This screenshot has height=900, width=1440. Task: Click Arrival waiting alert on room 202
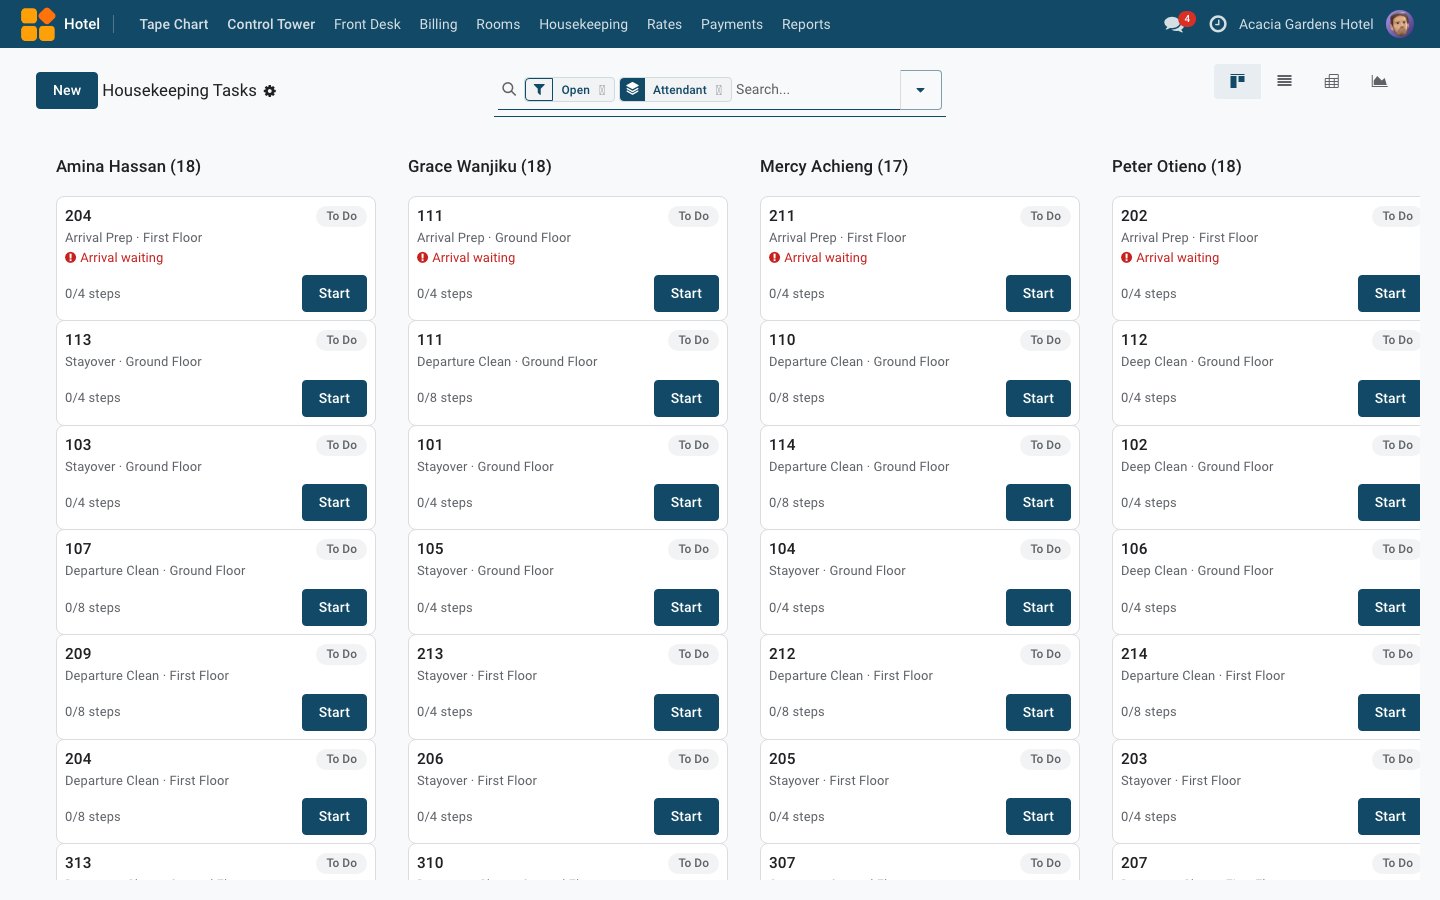point(1170,258)
